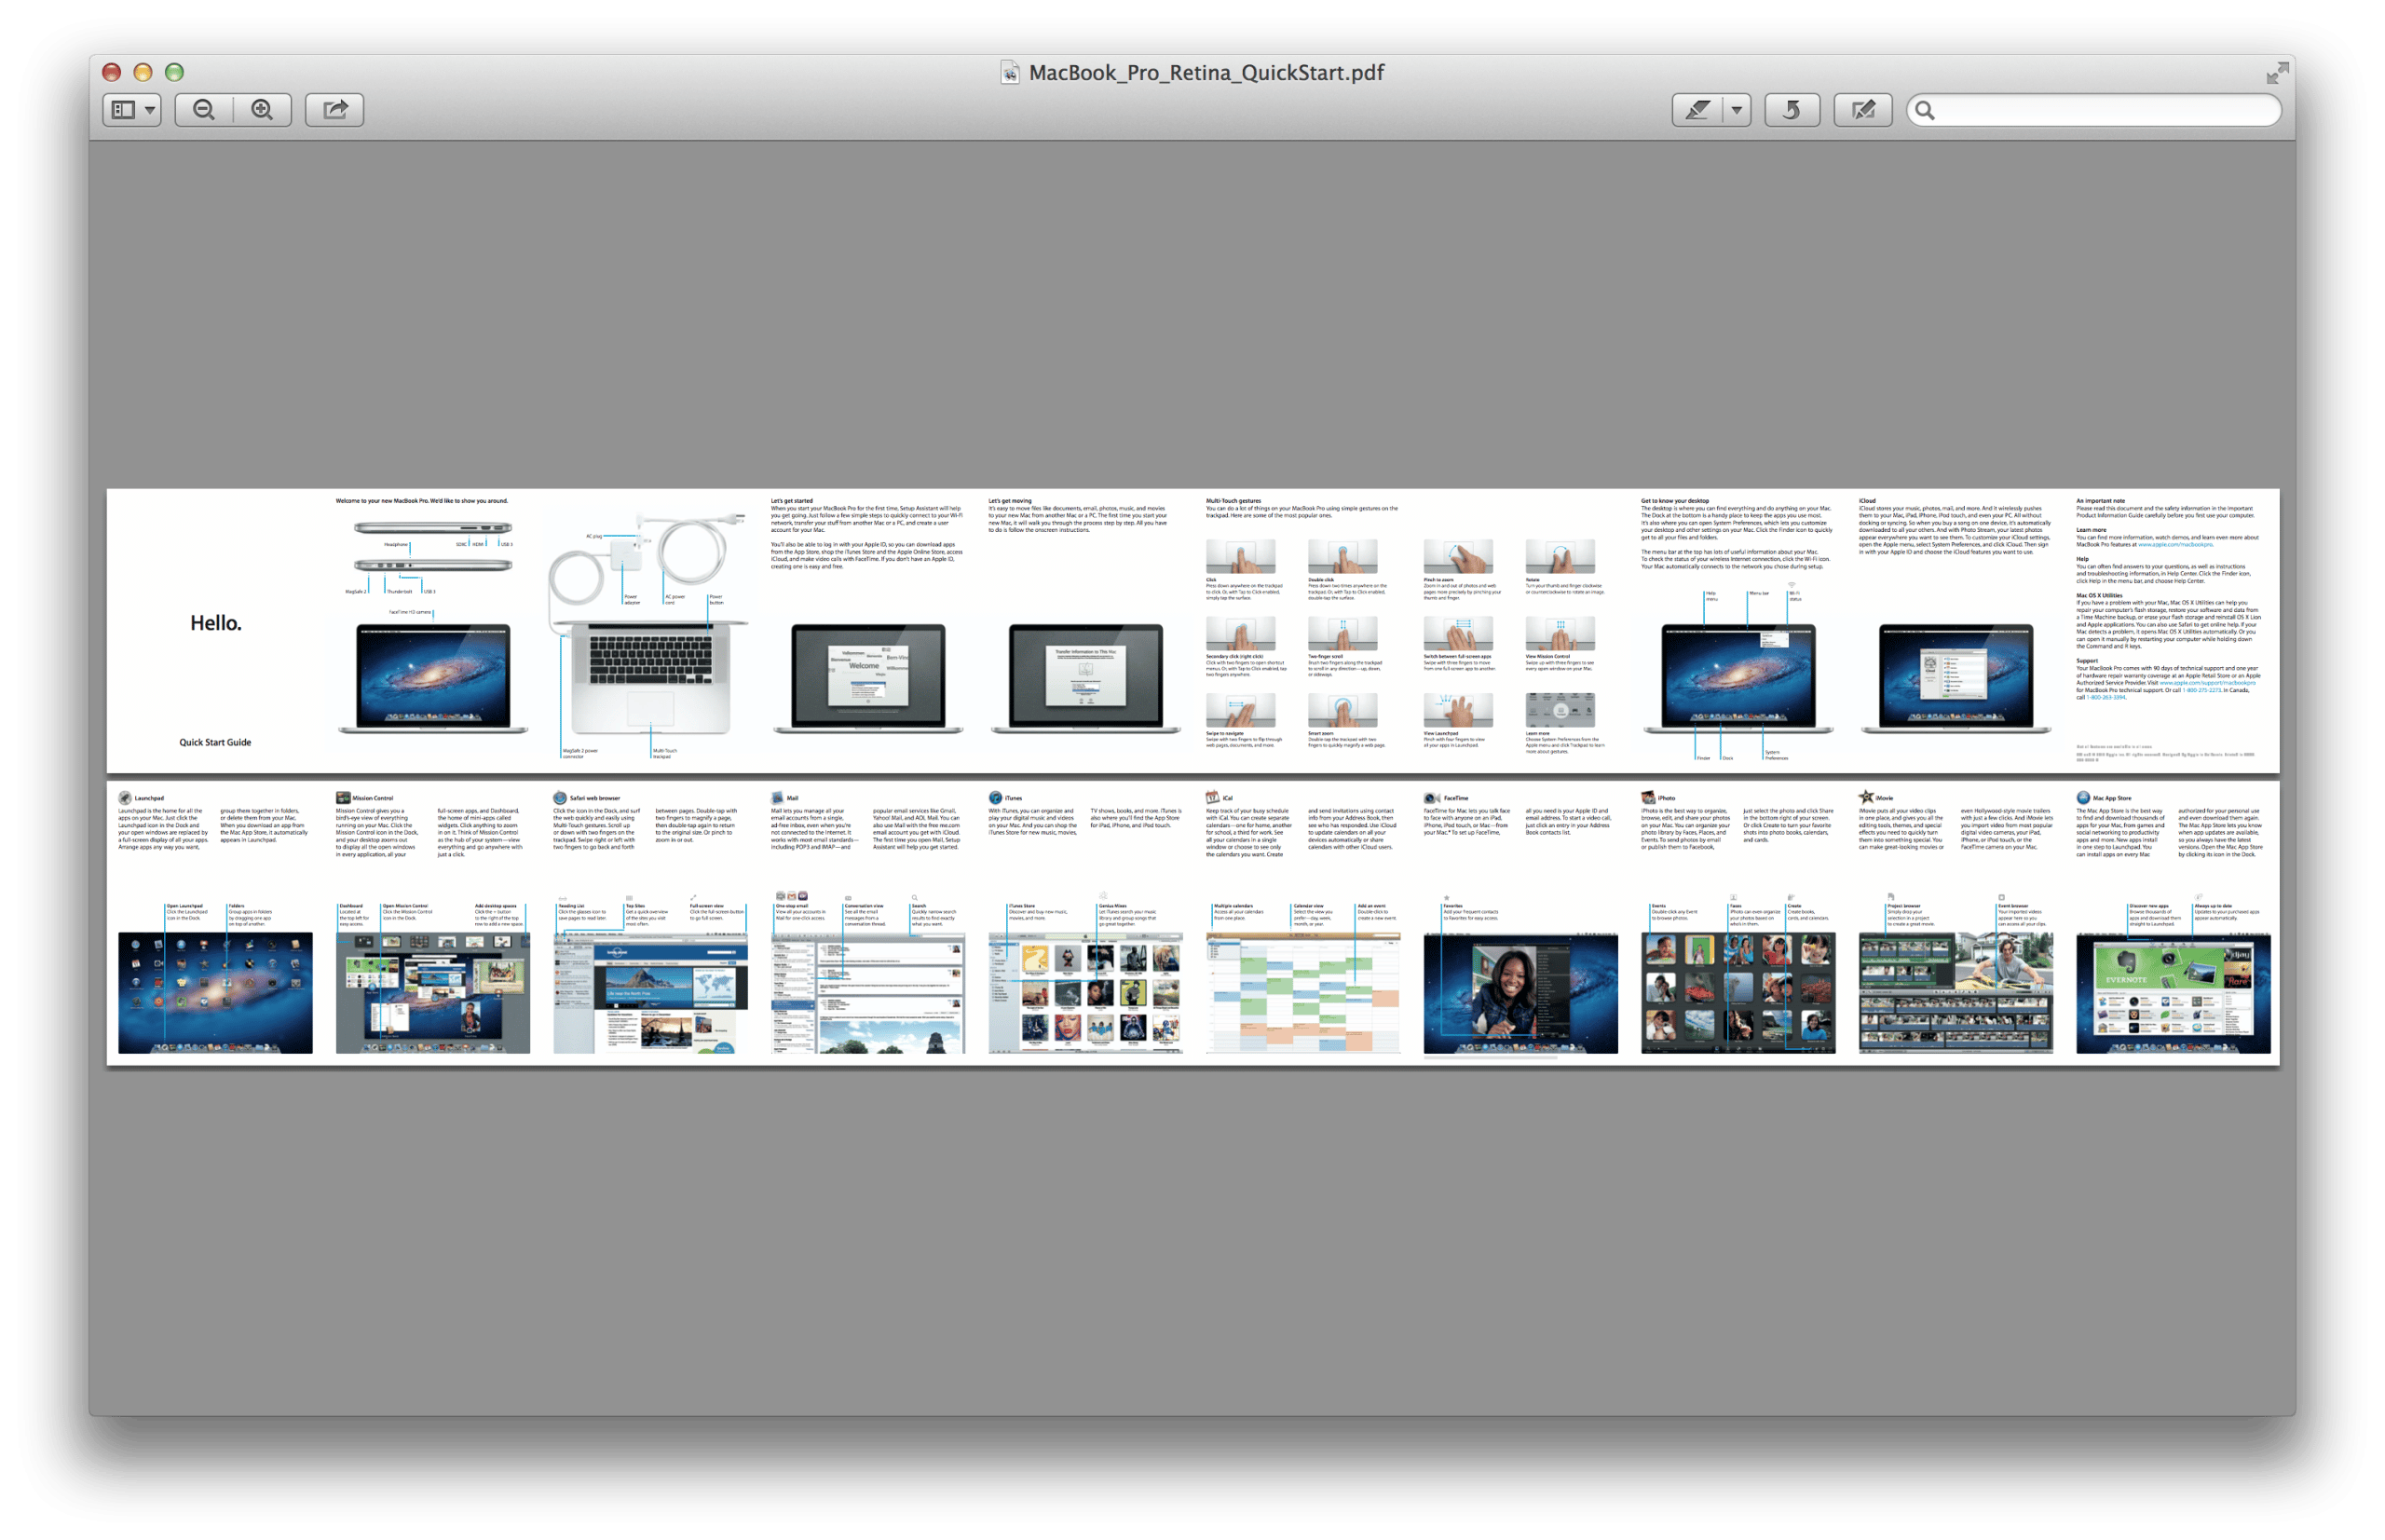2385x1540 pixels.
Task: Click the zoom in magnifier button
Action: tap(262, 109)
